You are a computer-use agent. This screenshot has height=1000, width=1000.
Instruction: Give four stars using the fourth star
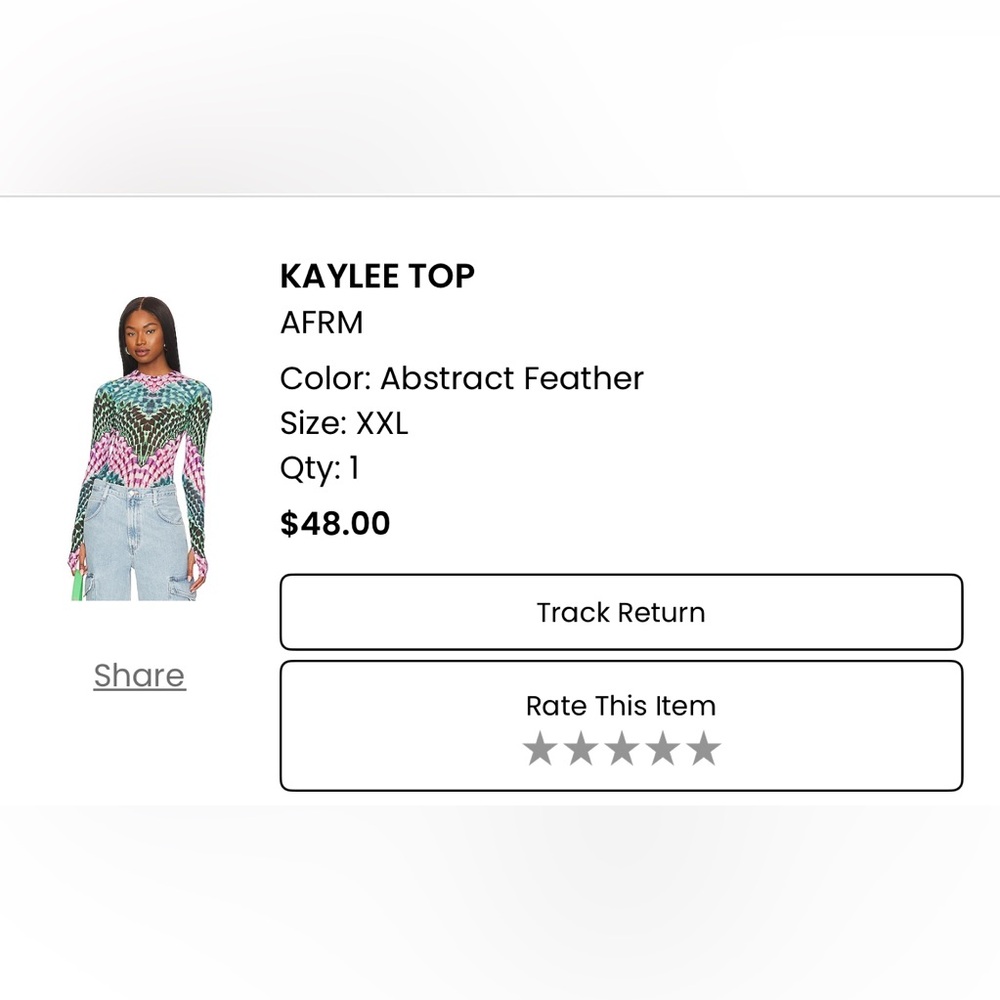[663, 747]
